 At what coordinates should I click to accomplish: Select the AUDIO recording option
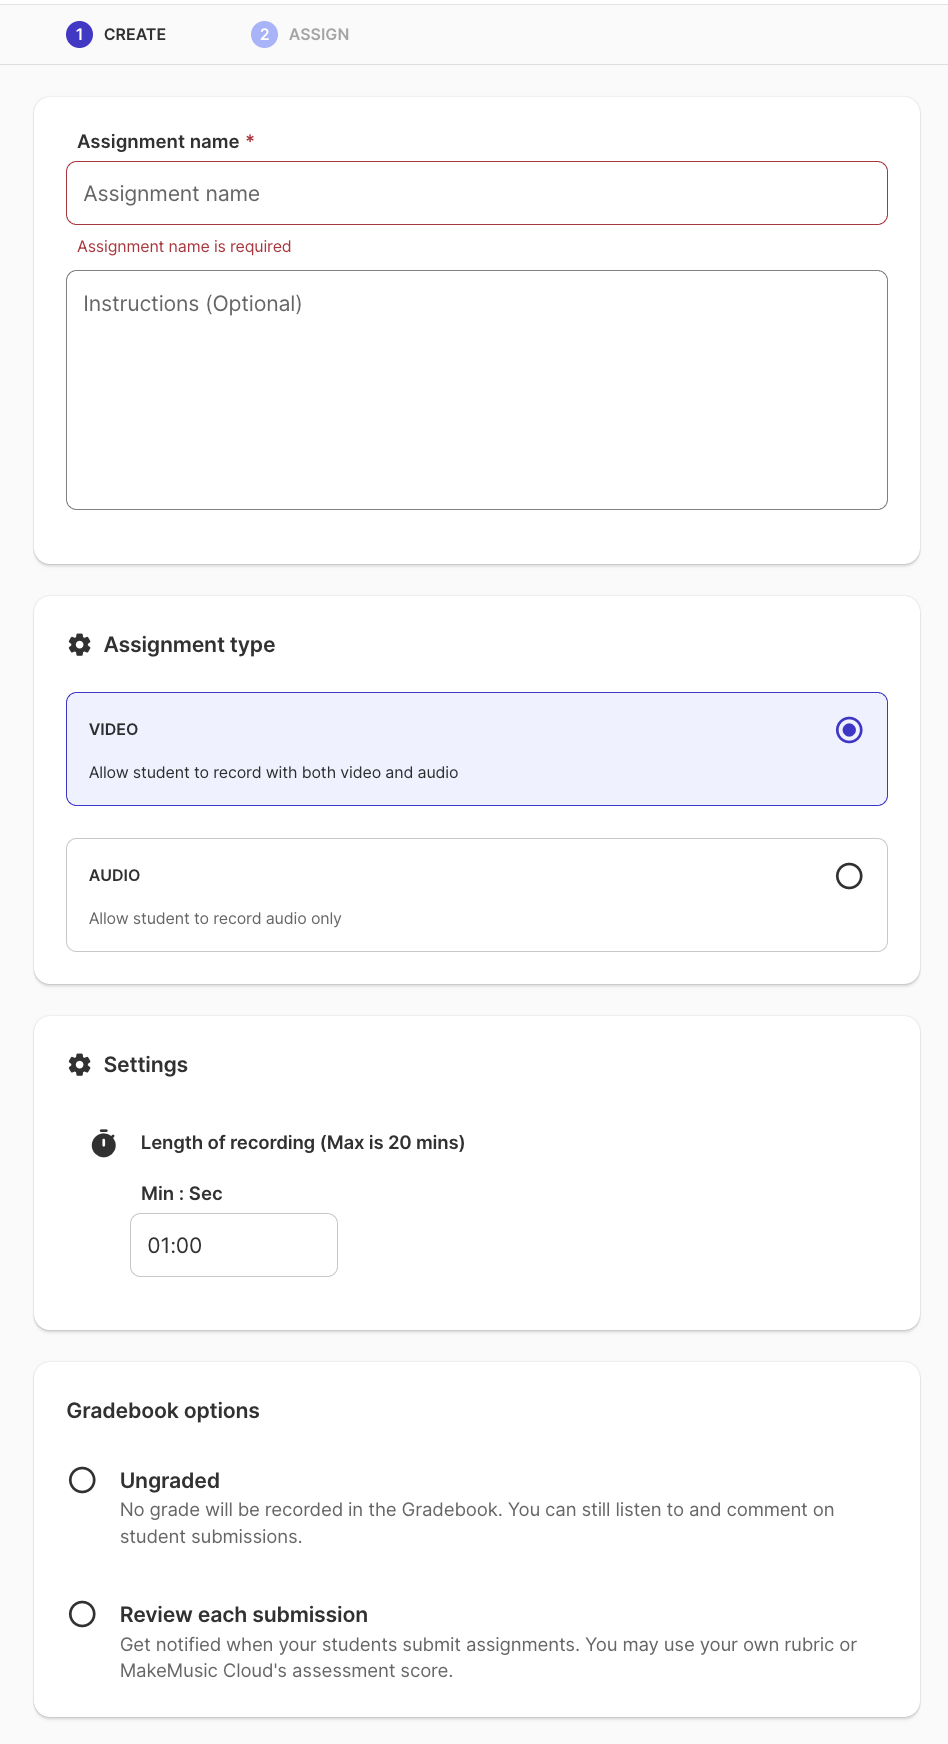coord(849,876)
